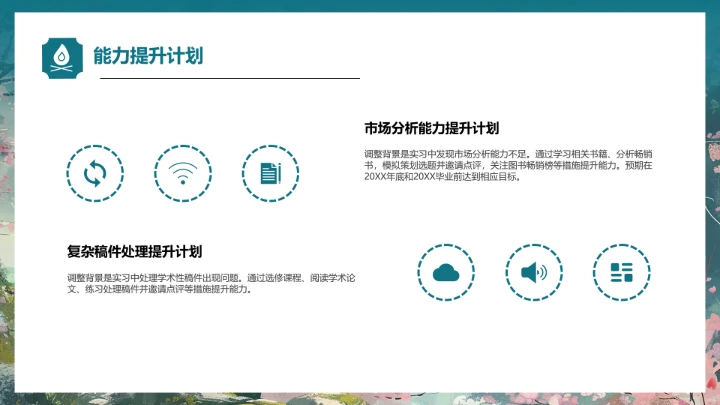The height and width of the screenshot is (405, 720).
Task: Click the heading 复杂稿件处理提升计划
Action: [135, 252]
